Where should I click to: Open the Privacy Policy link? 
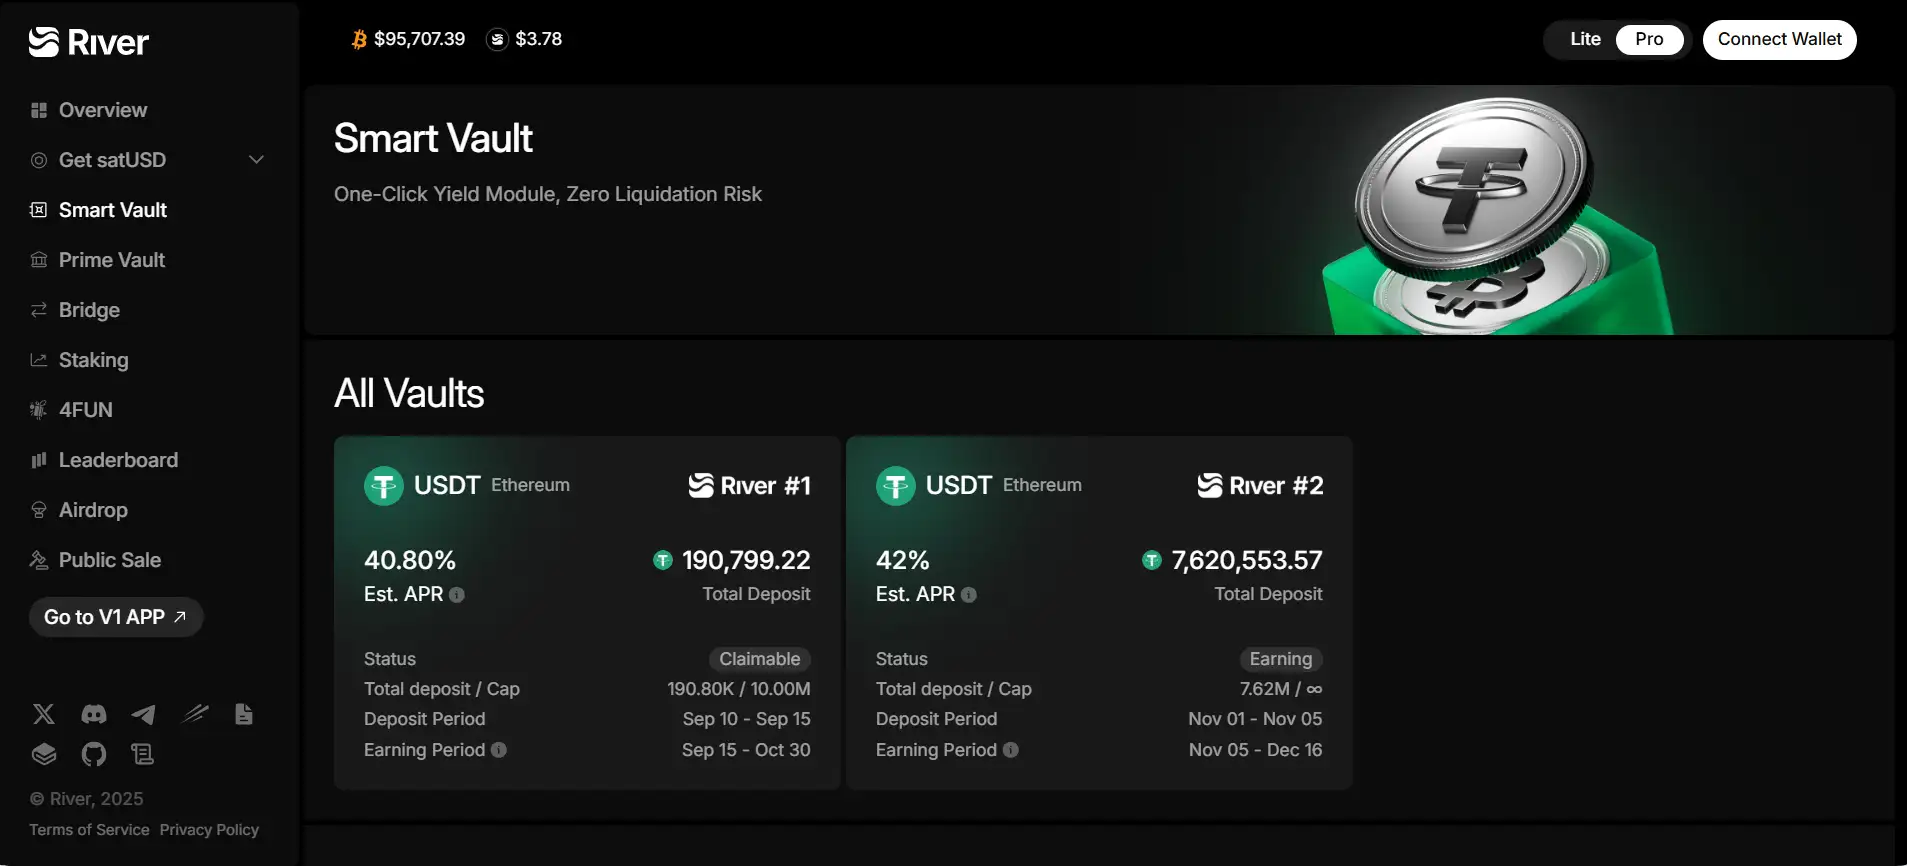click(x=209, y=830)
